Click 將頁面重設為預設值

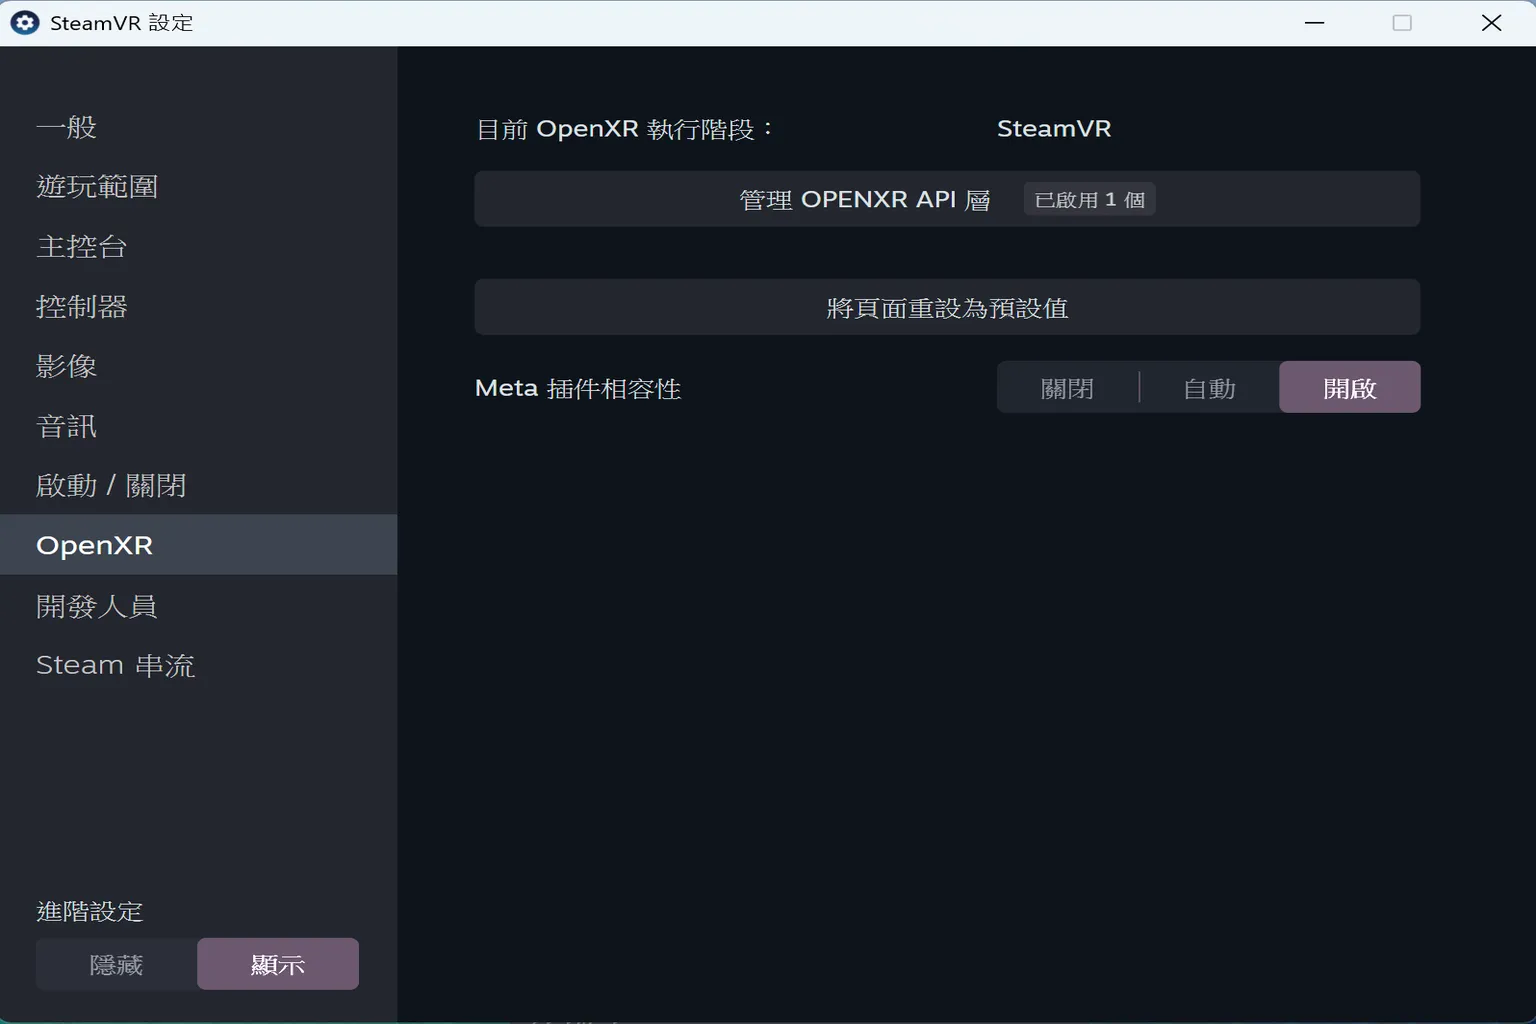[946, 307]
